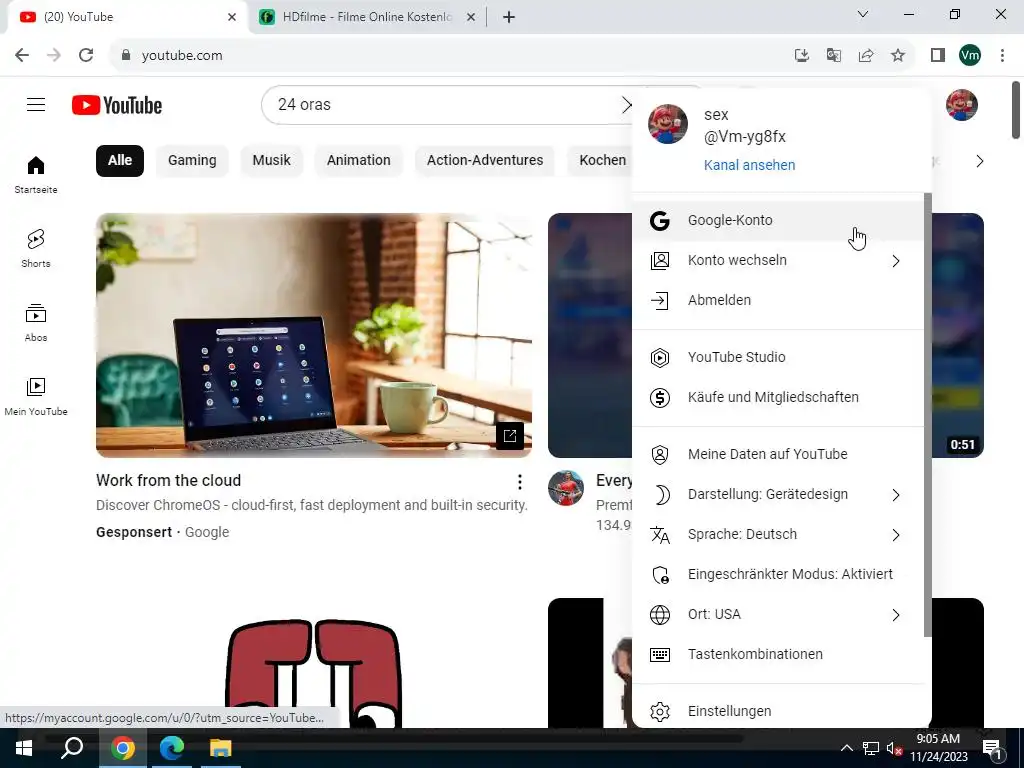Open Abos subscriptions in sidebar
The width and height of the screenshot is (1024, 768).
(x=36, y=323)
